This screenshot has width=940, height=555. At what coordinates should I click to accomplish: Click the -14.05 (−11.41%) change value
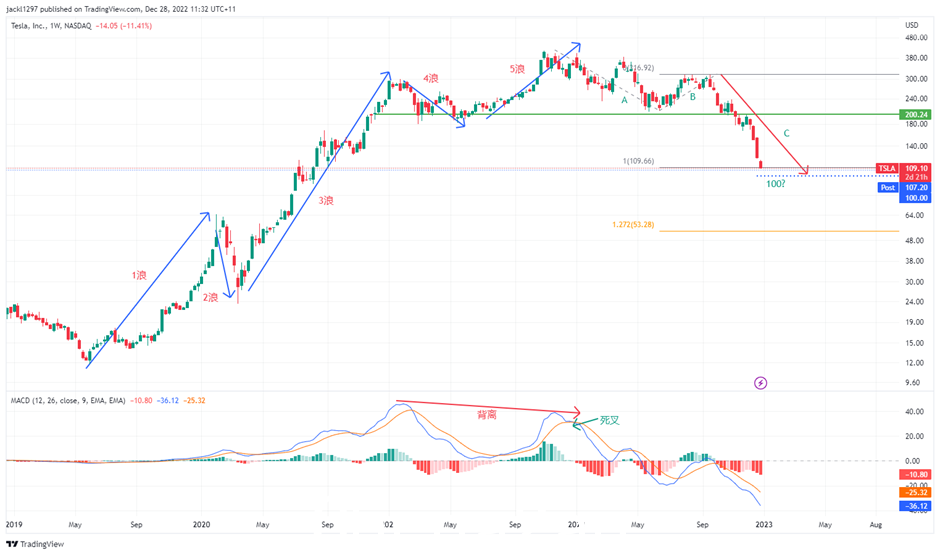tap(123, 26)
